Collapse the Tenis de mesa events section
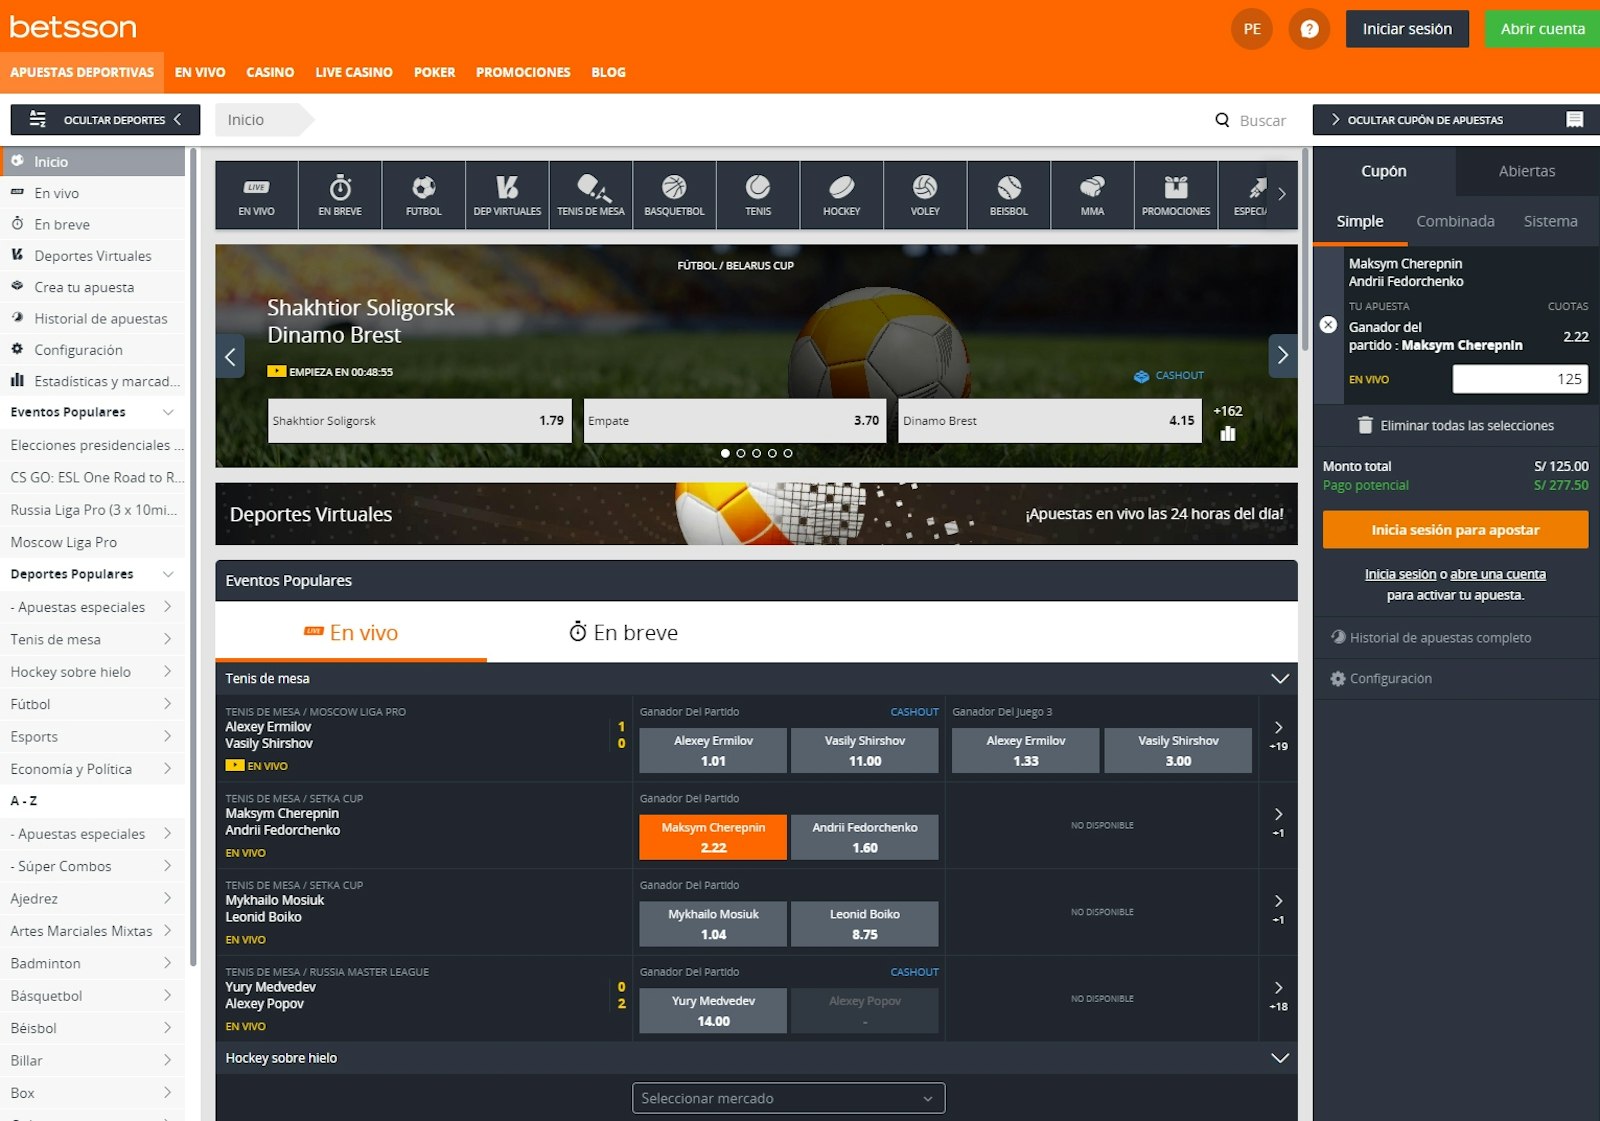 [x=1279, y=678]
